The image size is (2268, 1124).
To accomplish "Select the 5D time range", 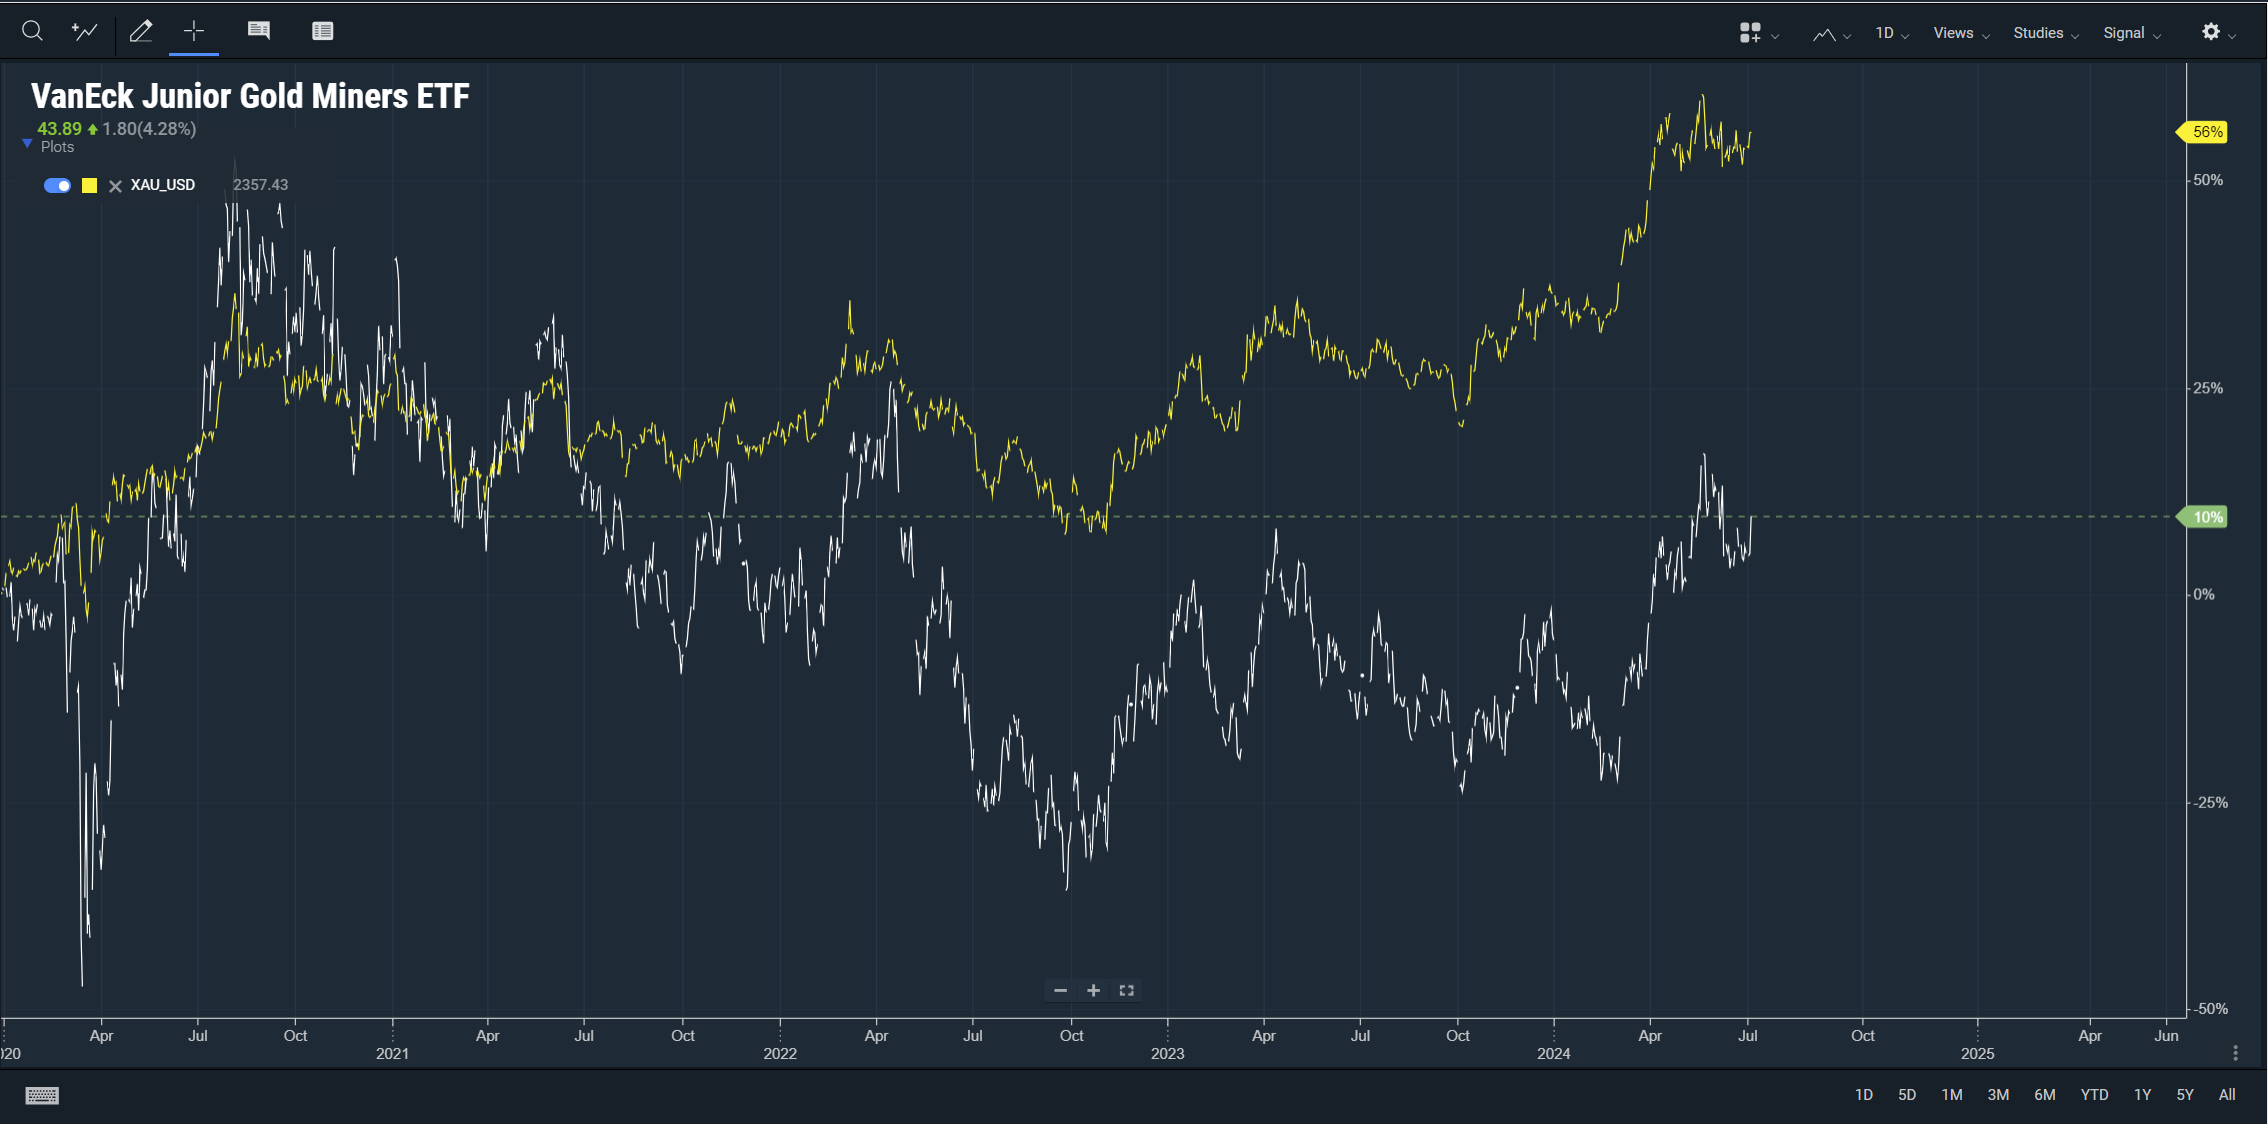I will pos(1907,1095).
